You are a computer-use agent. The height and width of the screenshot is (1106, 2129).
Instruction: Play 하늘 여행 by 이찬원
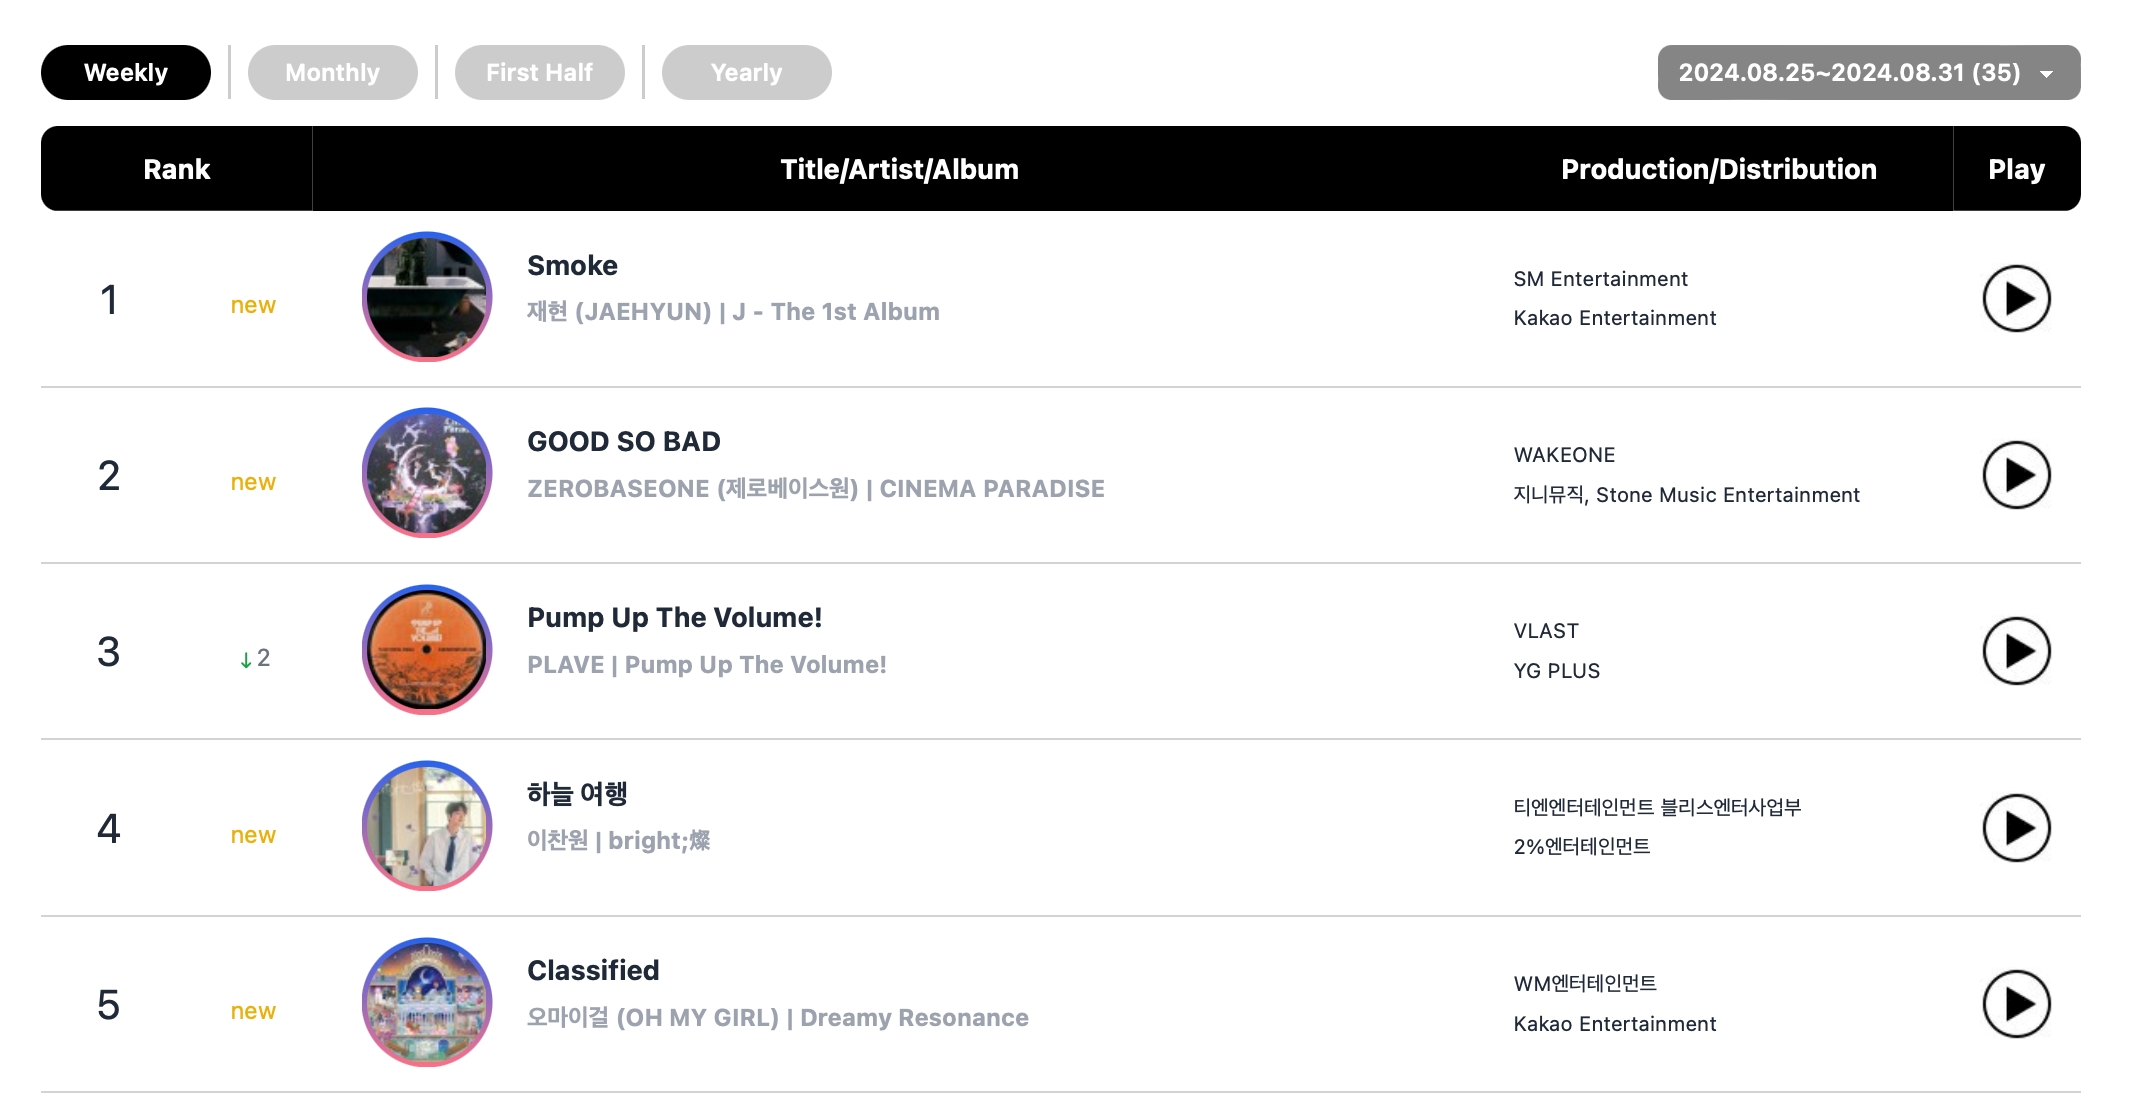pos(2015,828)
